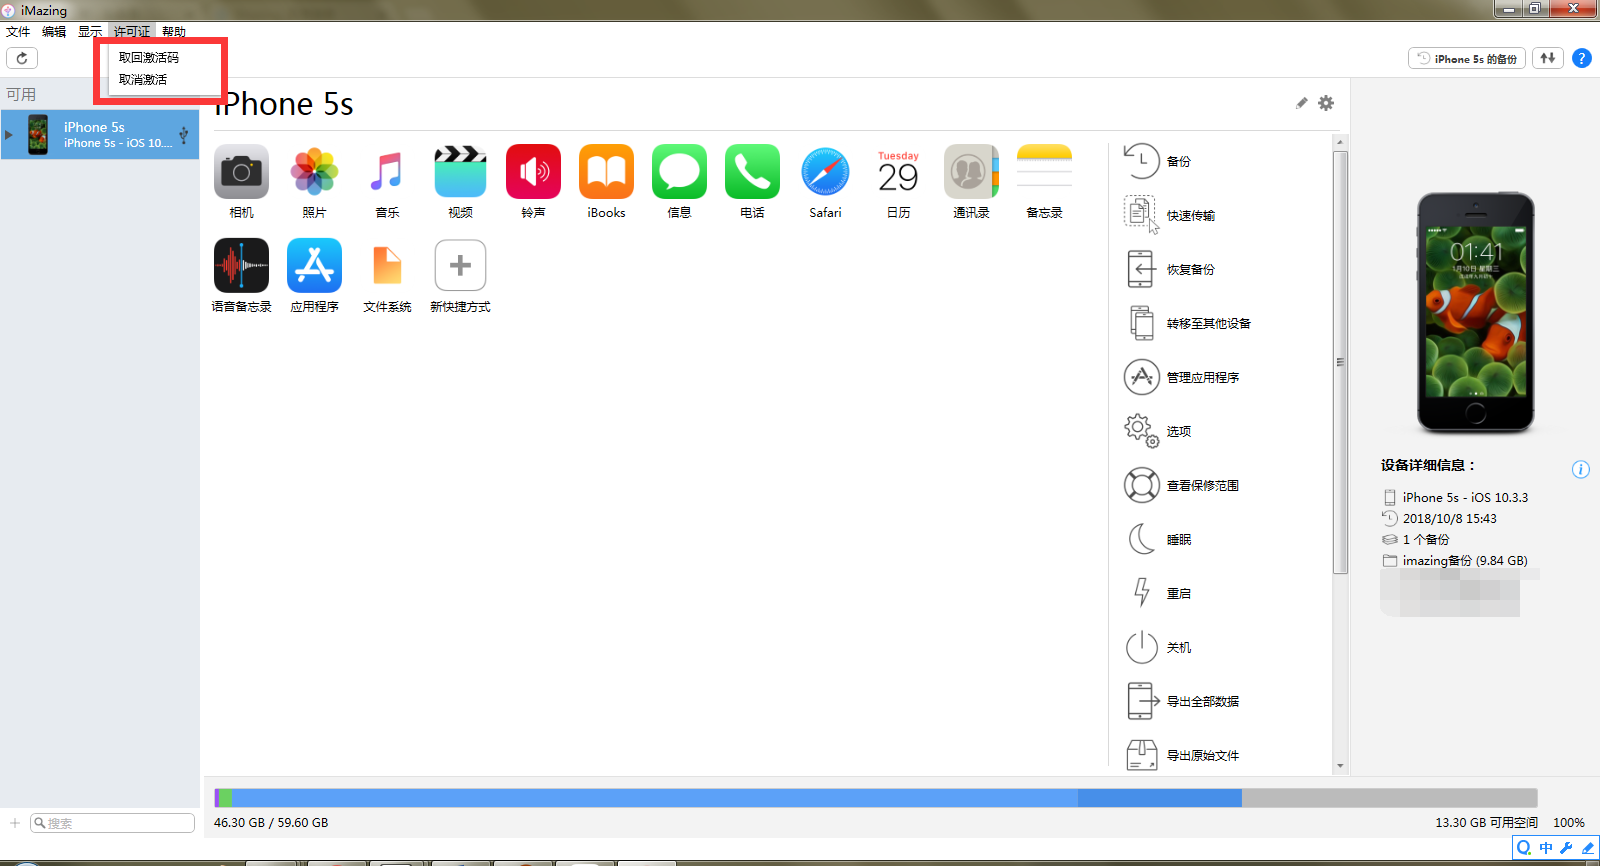
Task: Open the 显示 (View) menu
Action: [90, 32]
